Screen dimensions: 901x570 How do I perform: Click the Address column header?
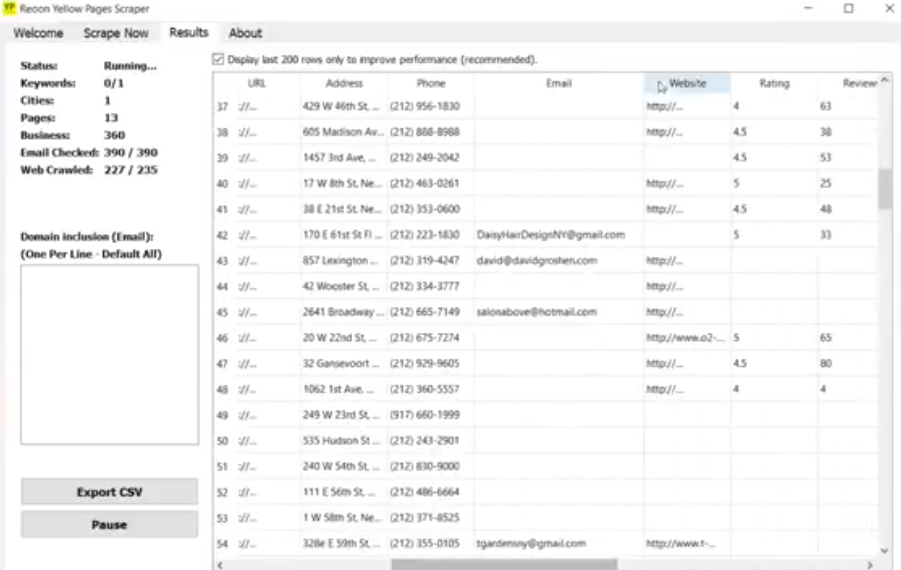pyautogui.click(x=344, y=84)
